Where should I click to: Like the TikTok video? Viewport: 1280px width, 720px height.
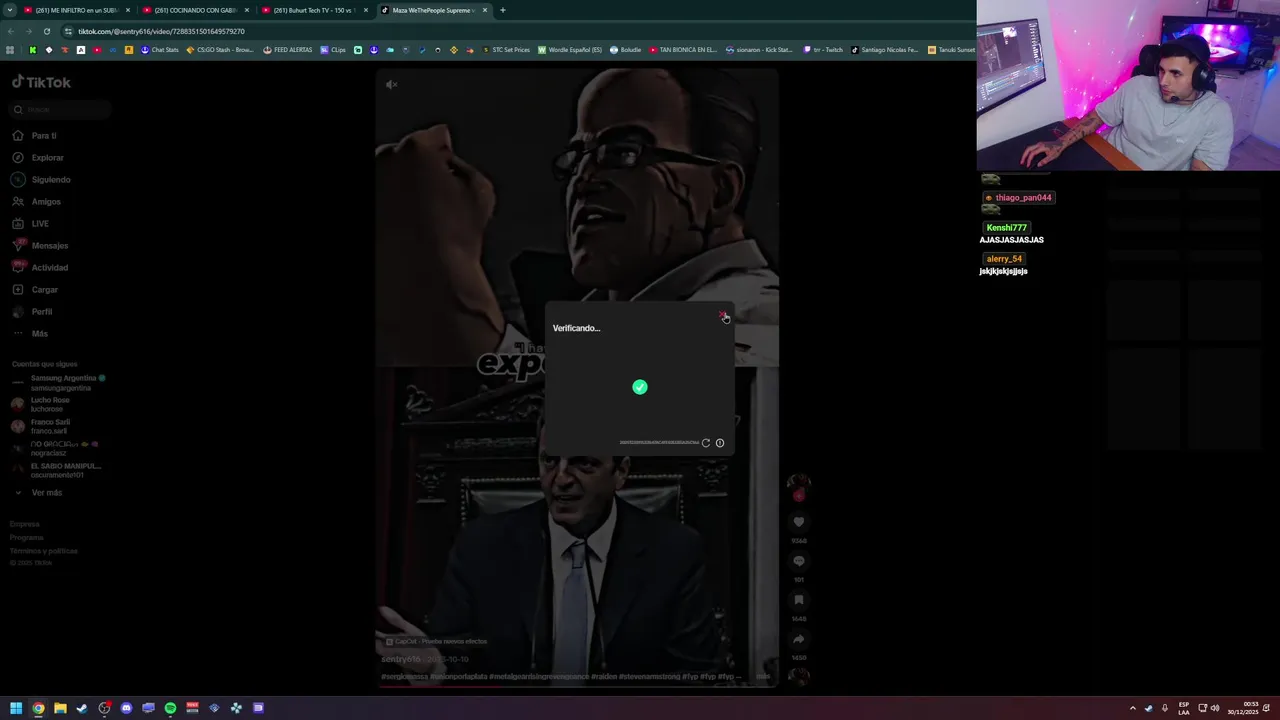point(798,522)
